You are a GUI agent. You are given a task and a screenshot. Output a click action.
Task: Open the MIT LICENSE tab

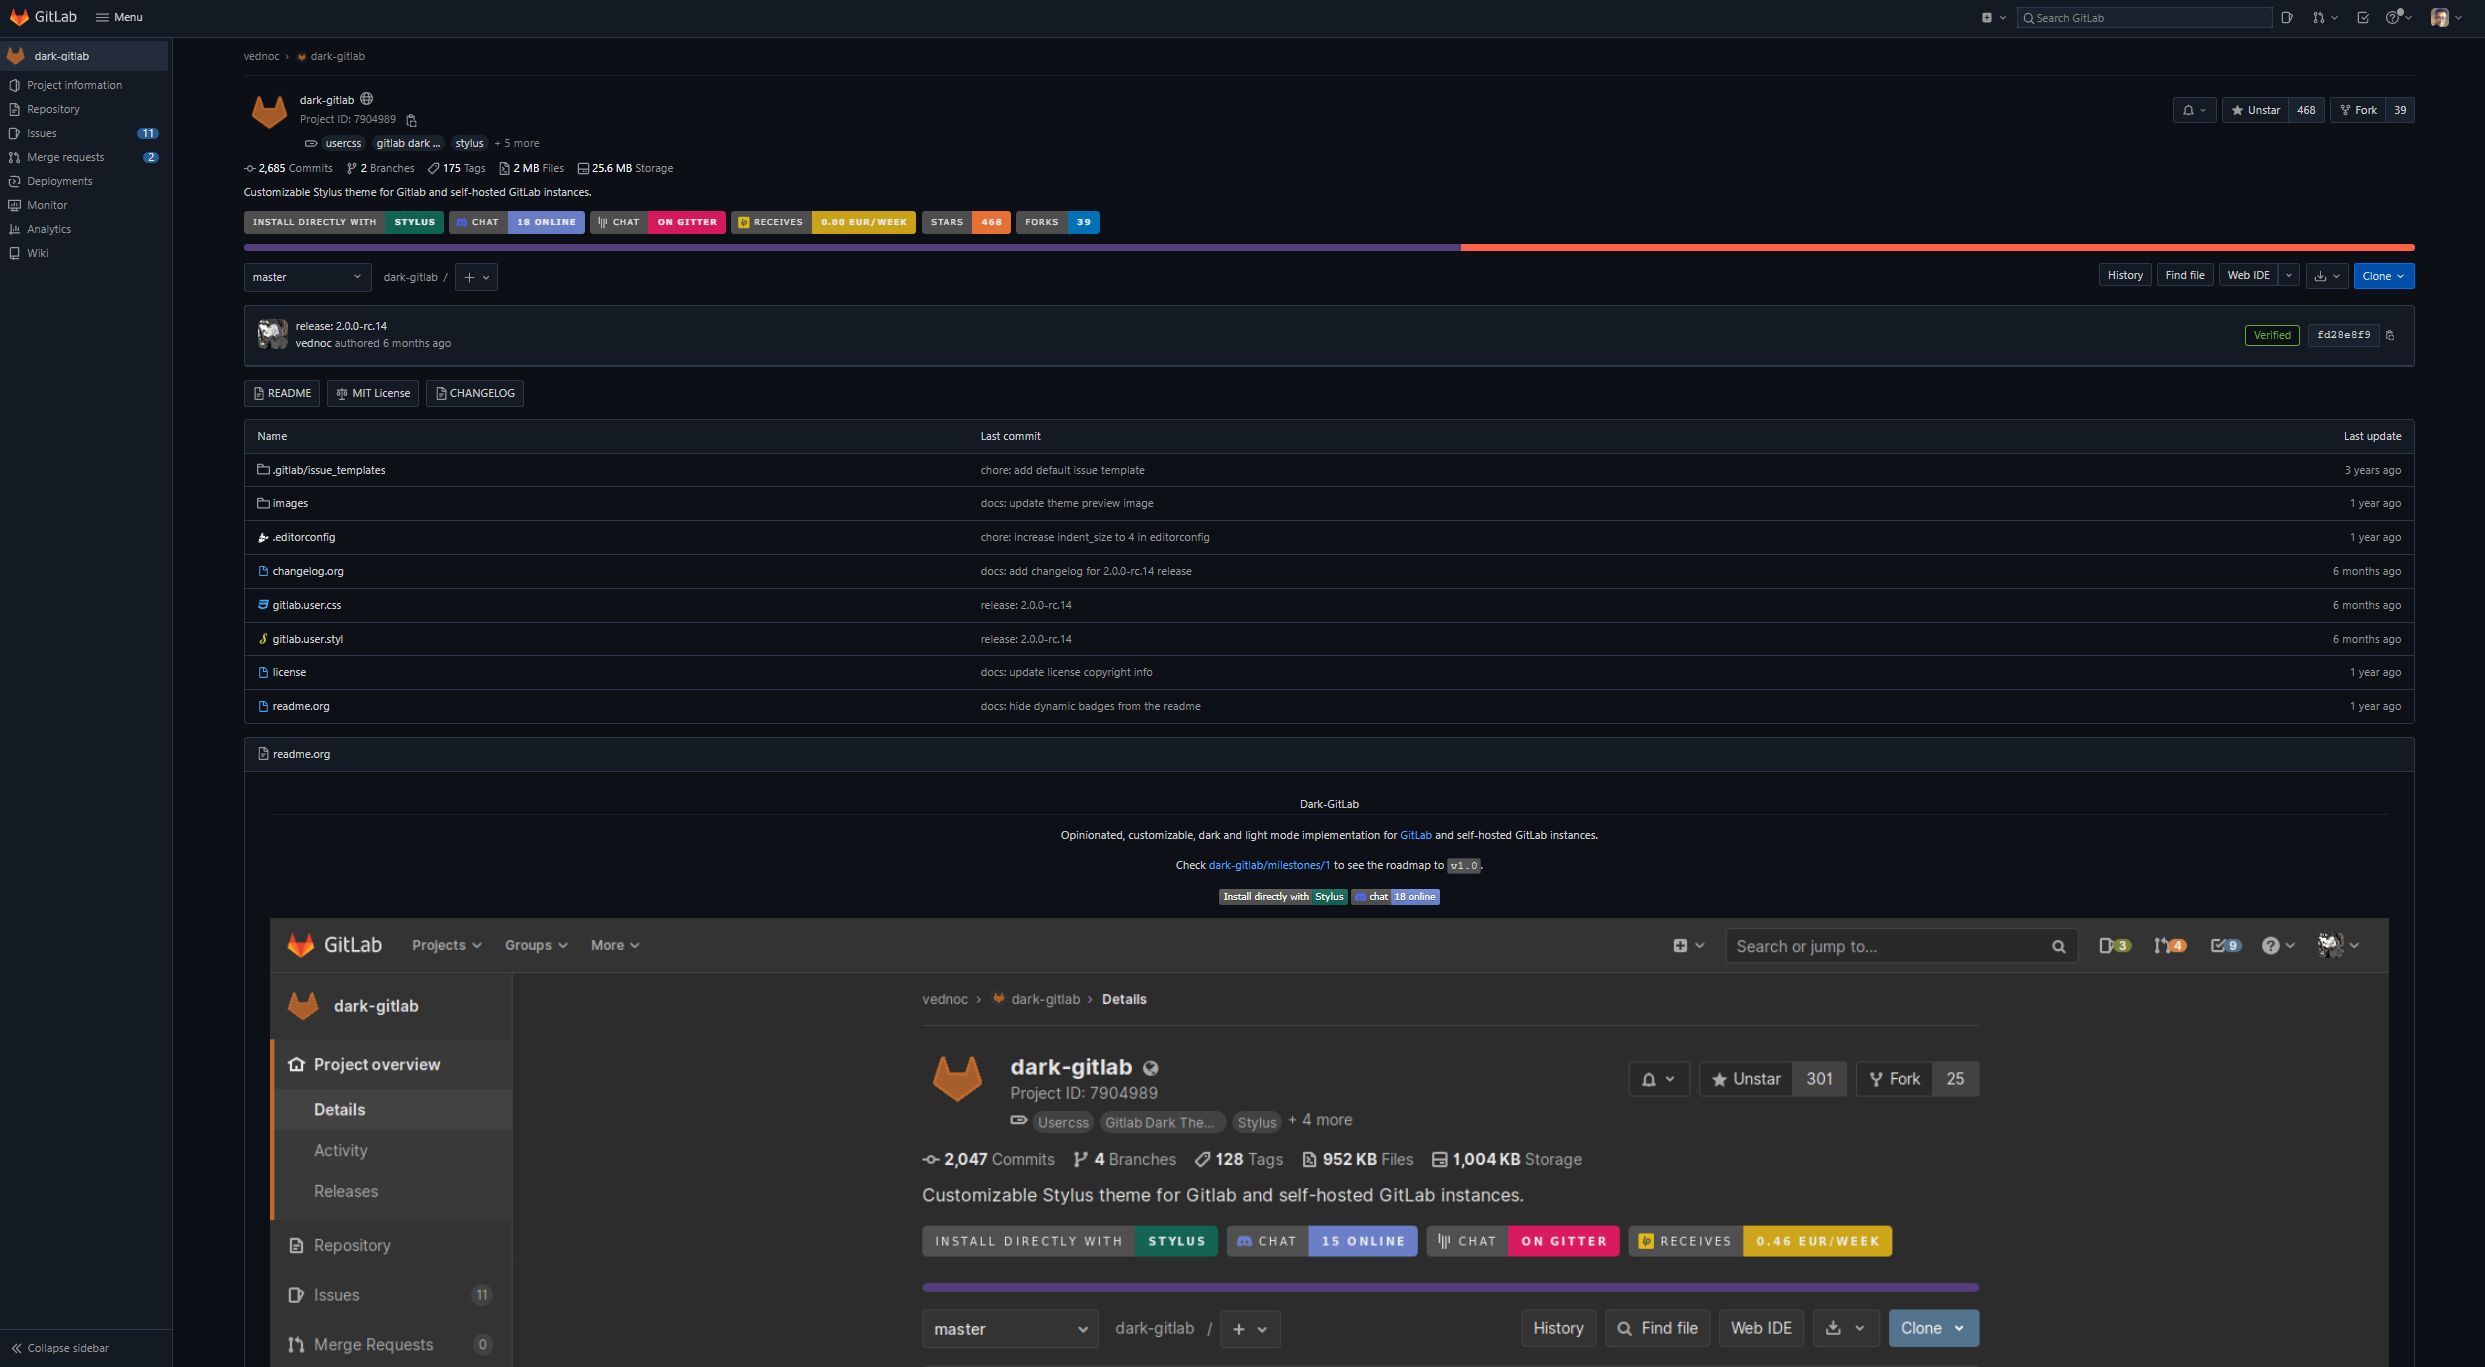point(372,394)
